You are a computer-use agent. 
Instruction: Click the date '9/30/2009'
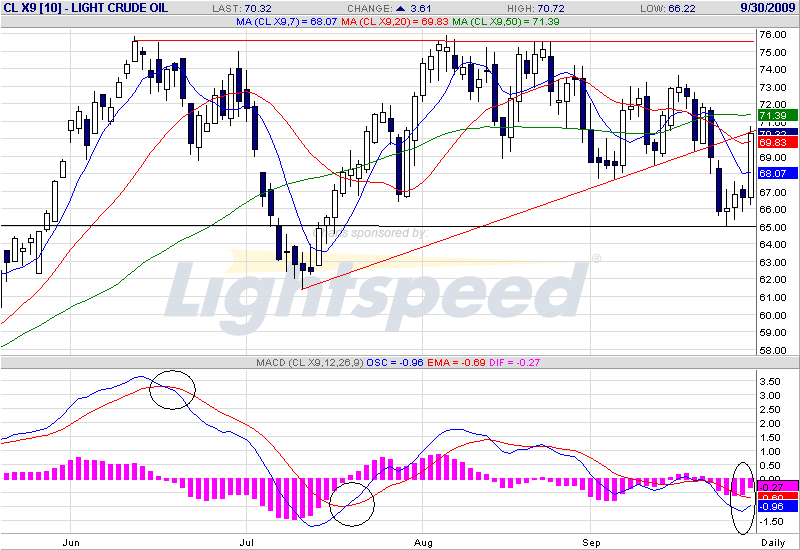pos(768,8)
